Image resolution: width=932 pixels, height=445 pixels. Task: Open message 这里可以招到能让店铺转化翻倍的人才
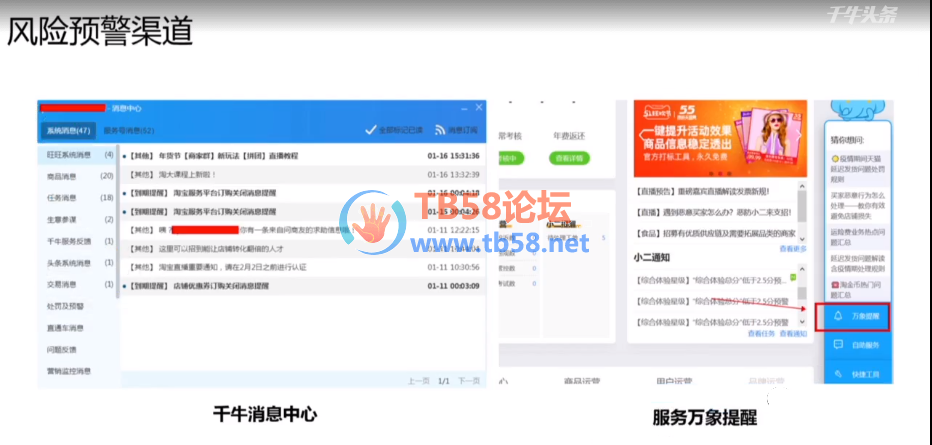(x=303, y=249)
